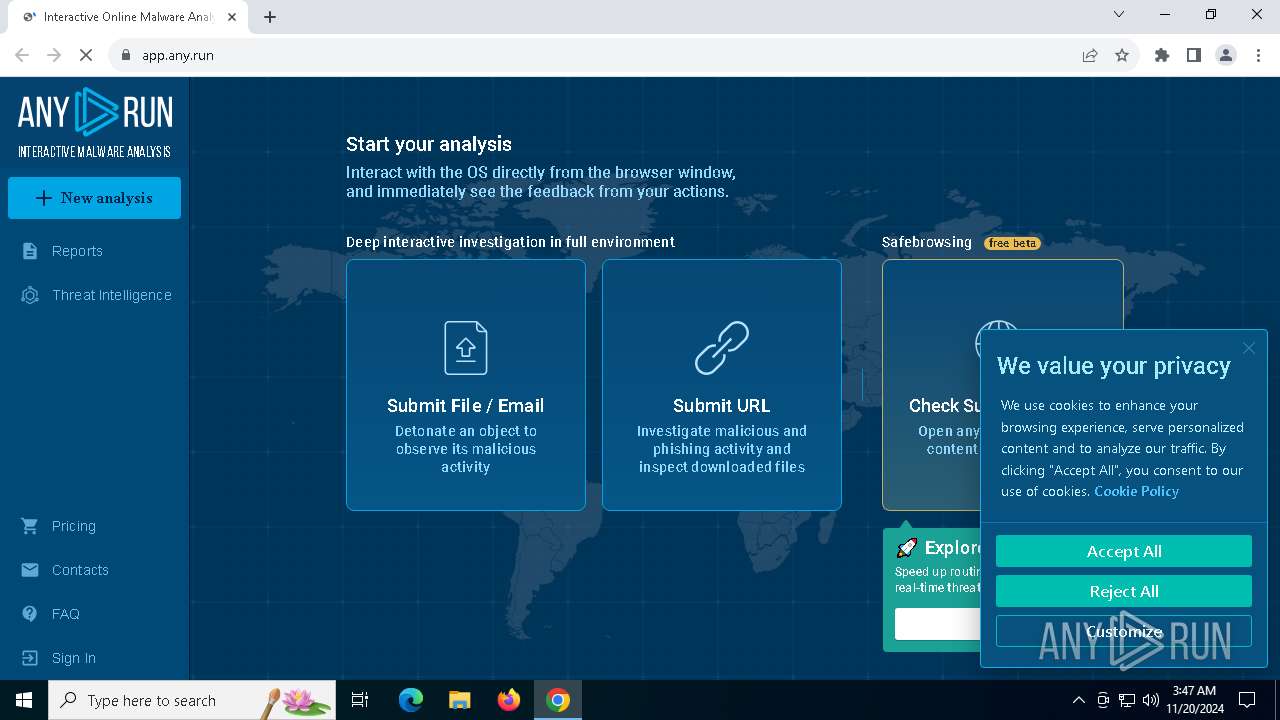
Task: Open the Reports section
Action: [x=77, y=251]
